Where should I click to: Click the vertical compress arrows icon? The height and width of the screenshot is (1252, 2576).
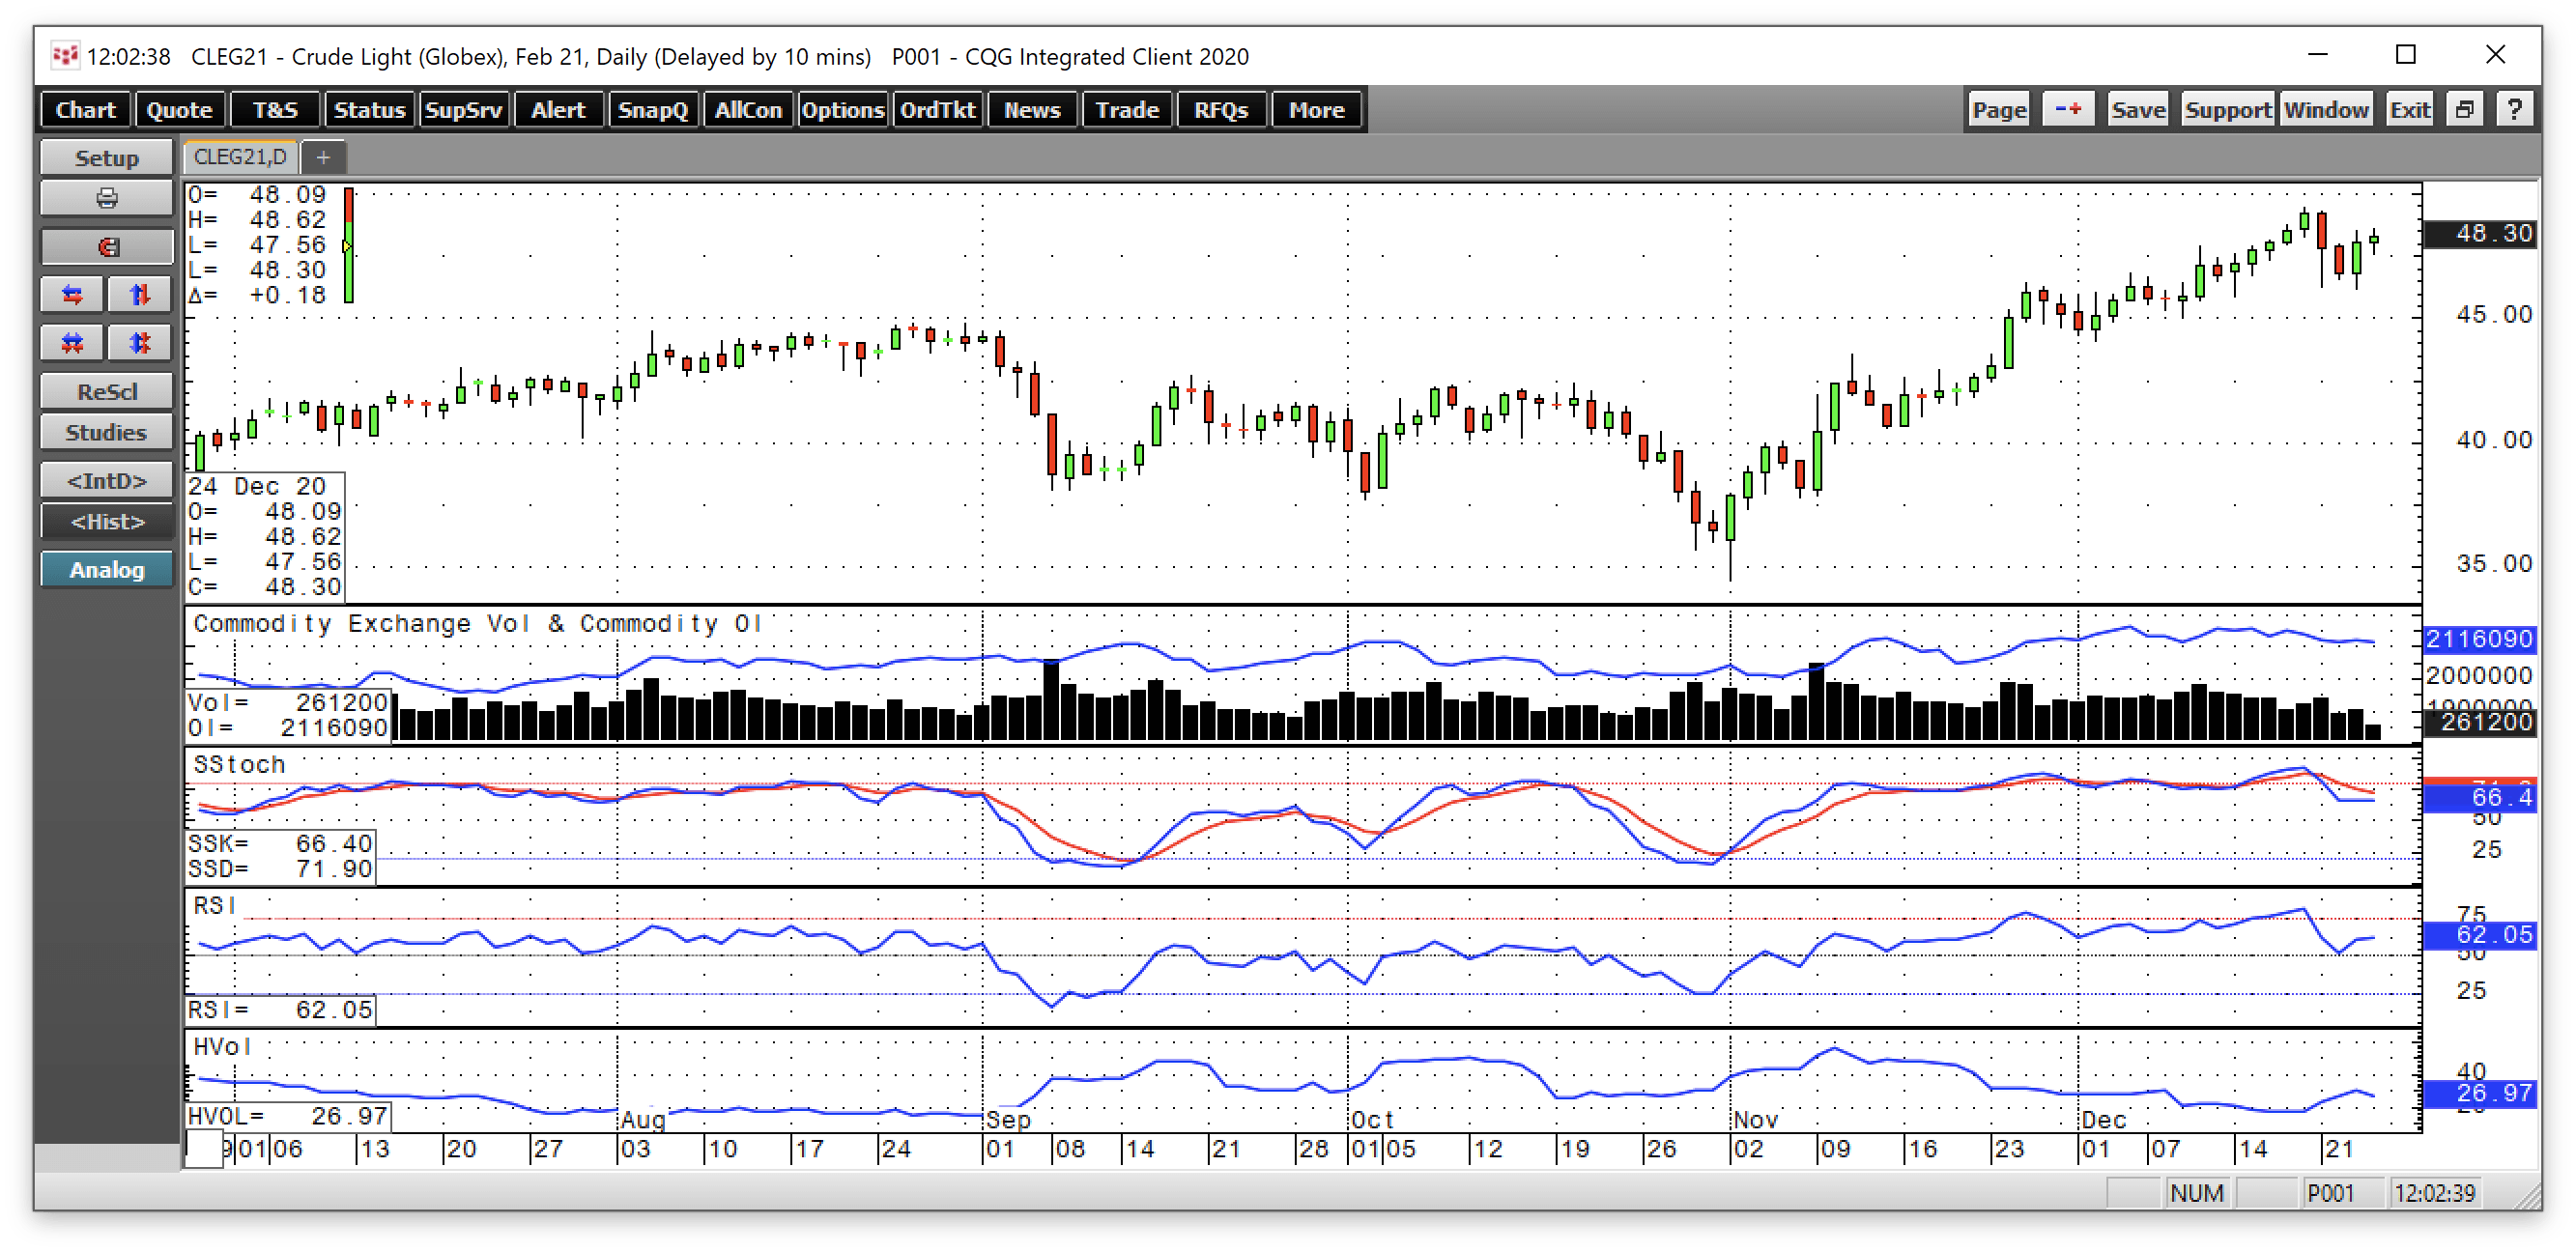pos(139,343)
